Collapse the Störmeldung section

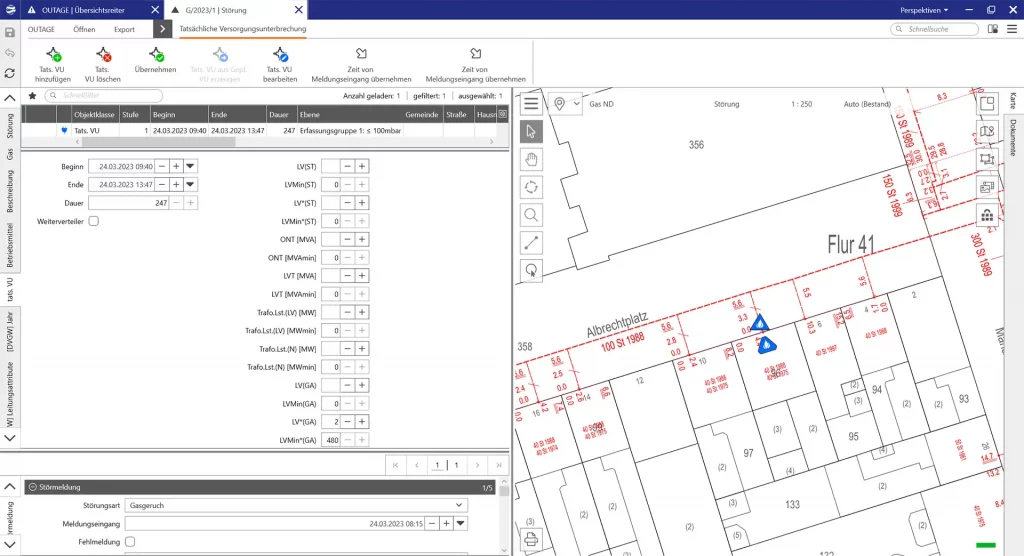pyautogui.click(x=32, y=487)
